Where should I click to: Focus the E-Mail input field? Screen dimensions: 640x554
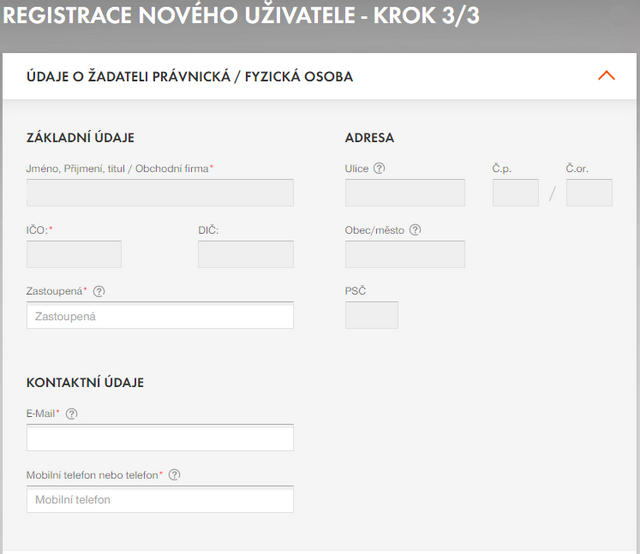point(160,438)
